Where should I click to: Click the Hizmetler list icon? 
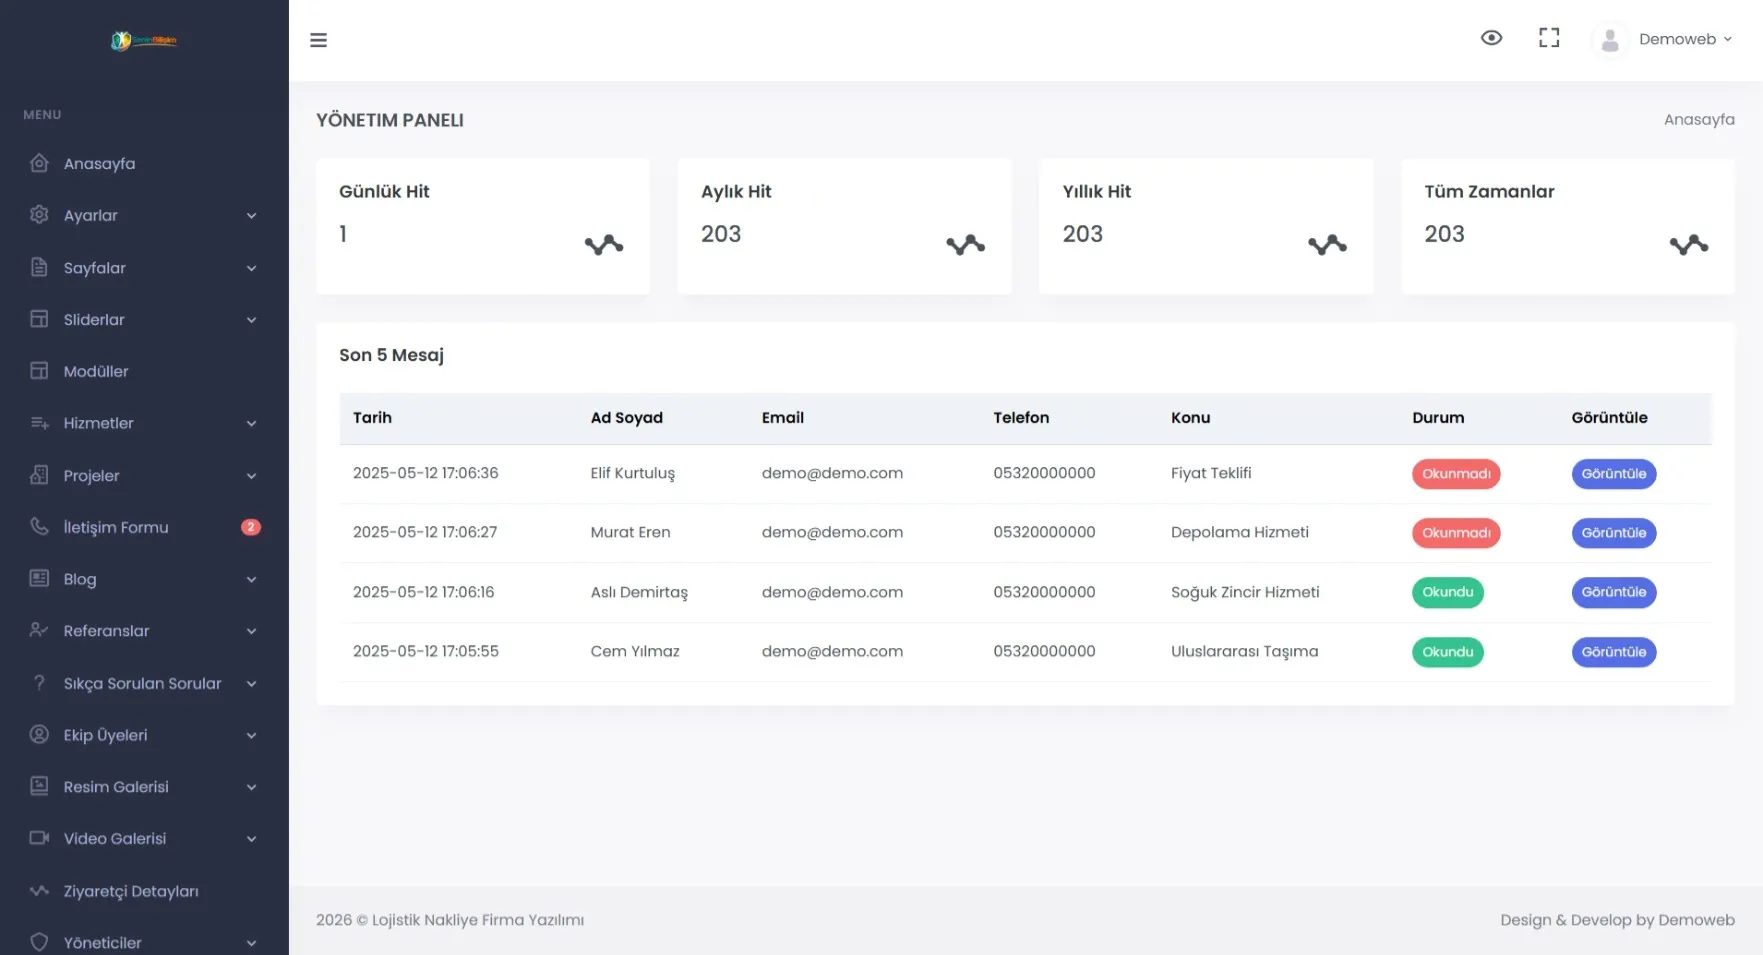pos(39,423)
